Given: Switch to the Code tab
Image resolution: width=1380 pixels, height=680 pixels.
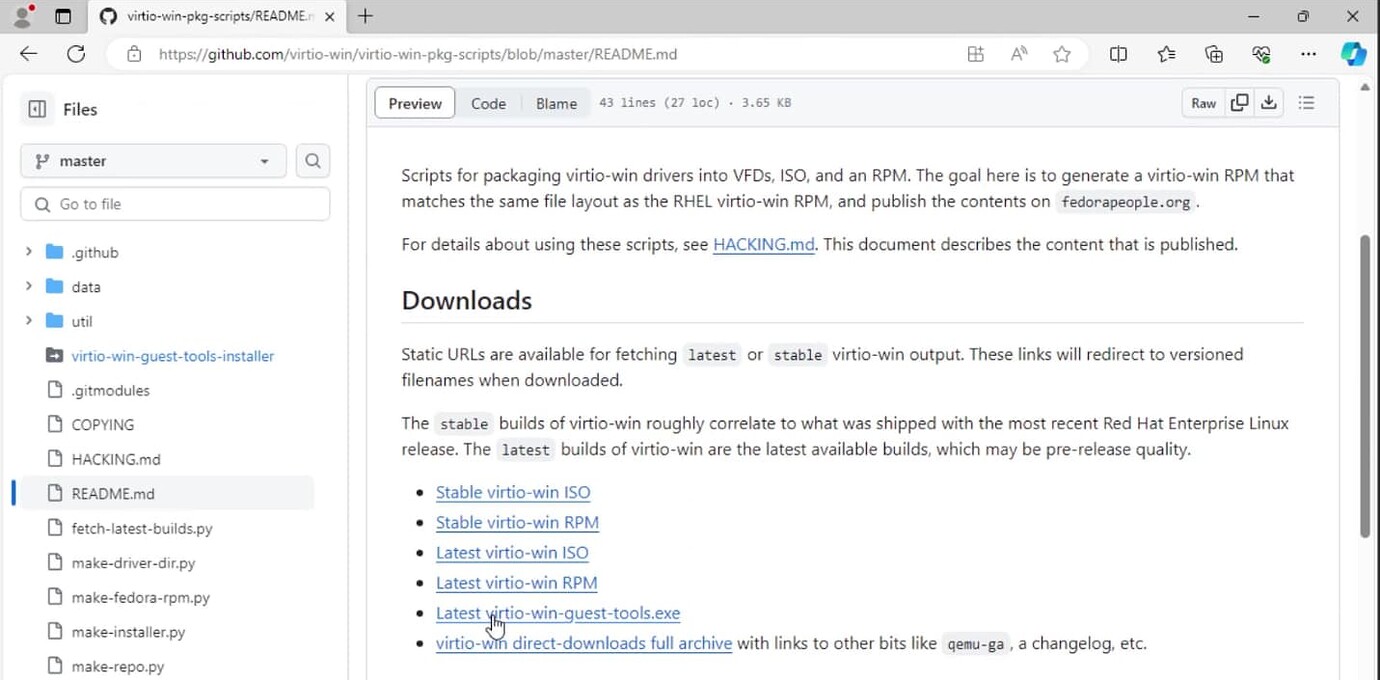Looking at the screenshot, I should (x=488, y=103).
